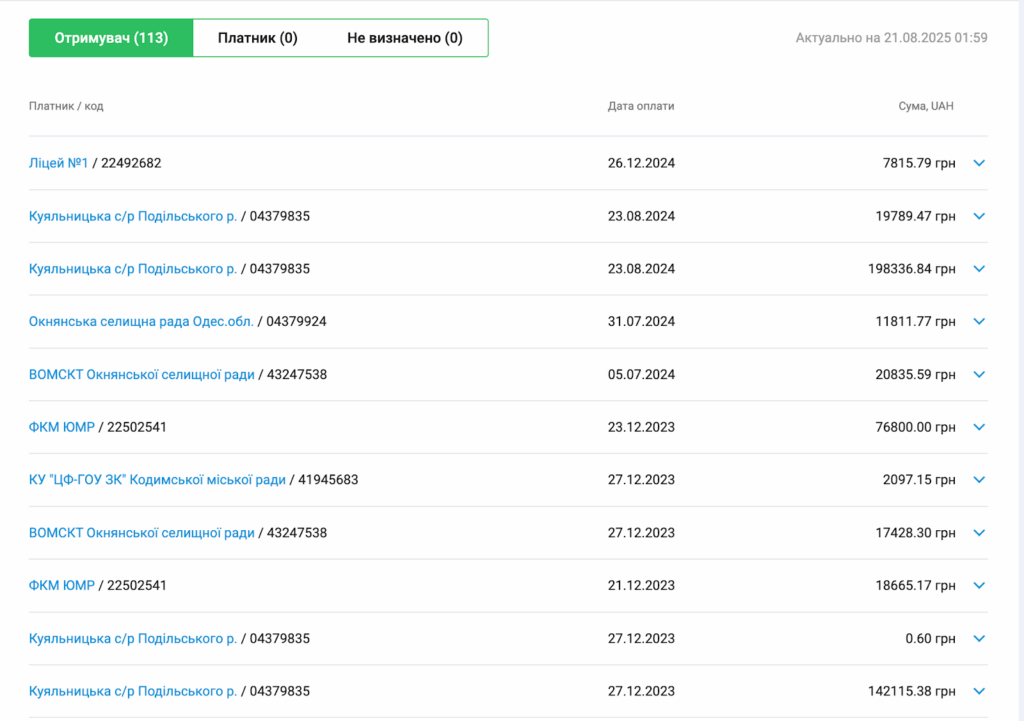Expand the 2097.15 грн payment row
The height and width of the screenshot is (721, 1024).
pos(979,480)
